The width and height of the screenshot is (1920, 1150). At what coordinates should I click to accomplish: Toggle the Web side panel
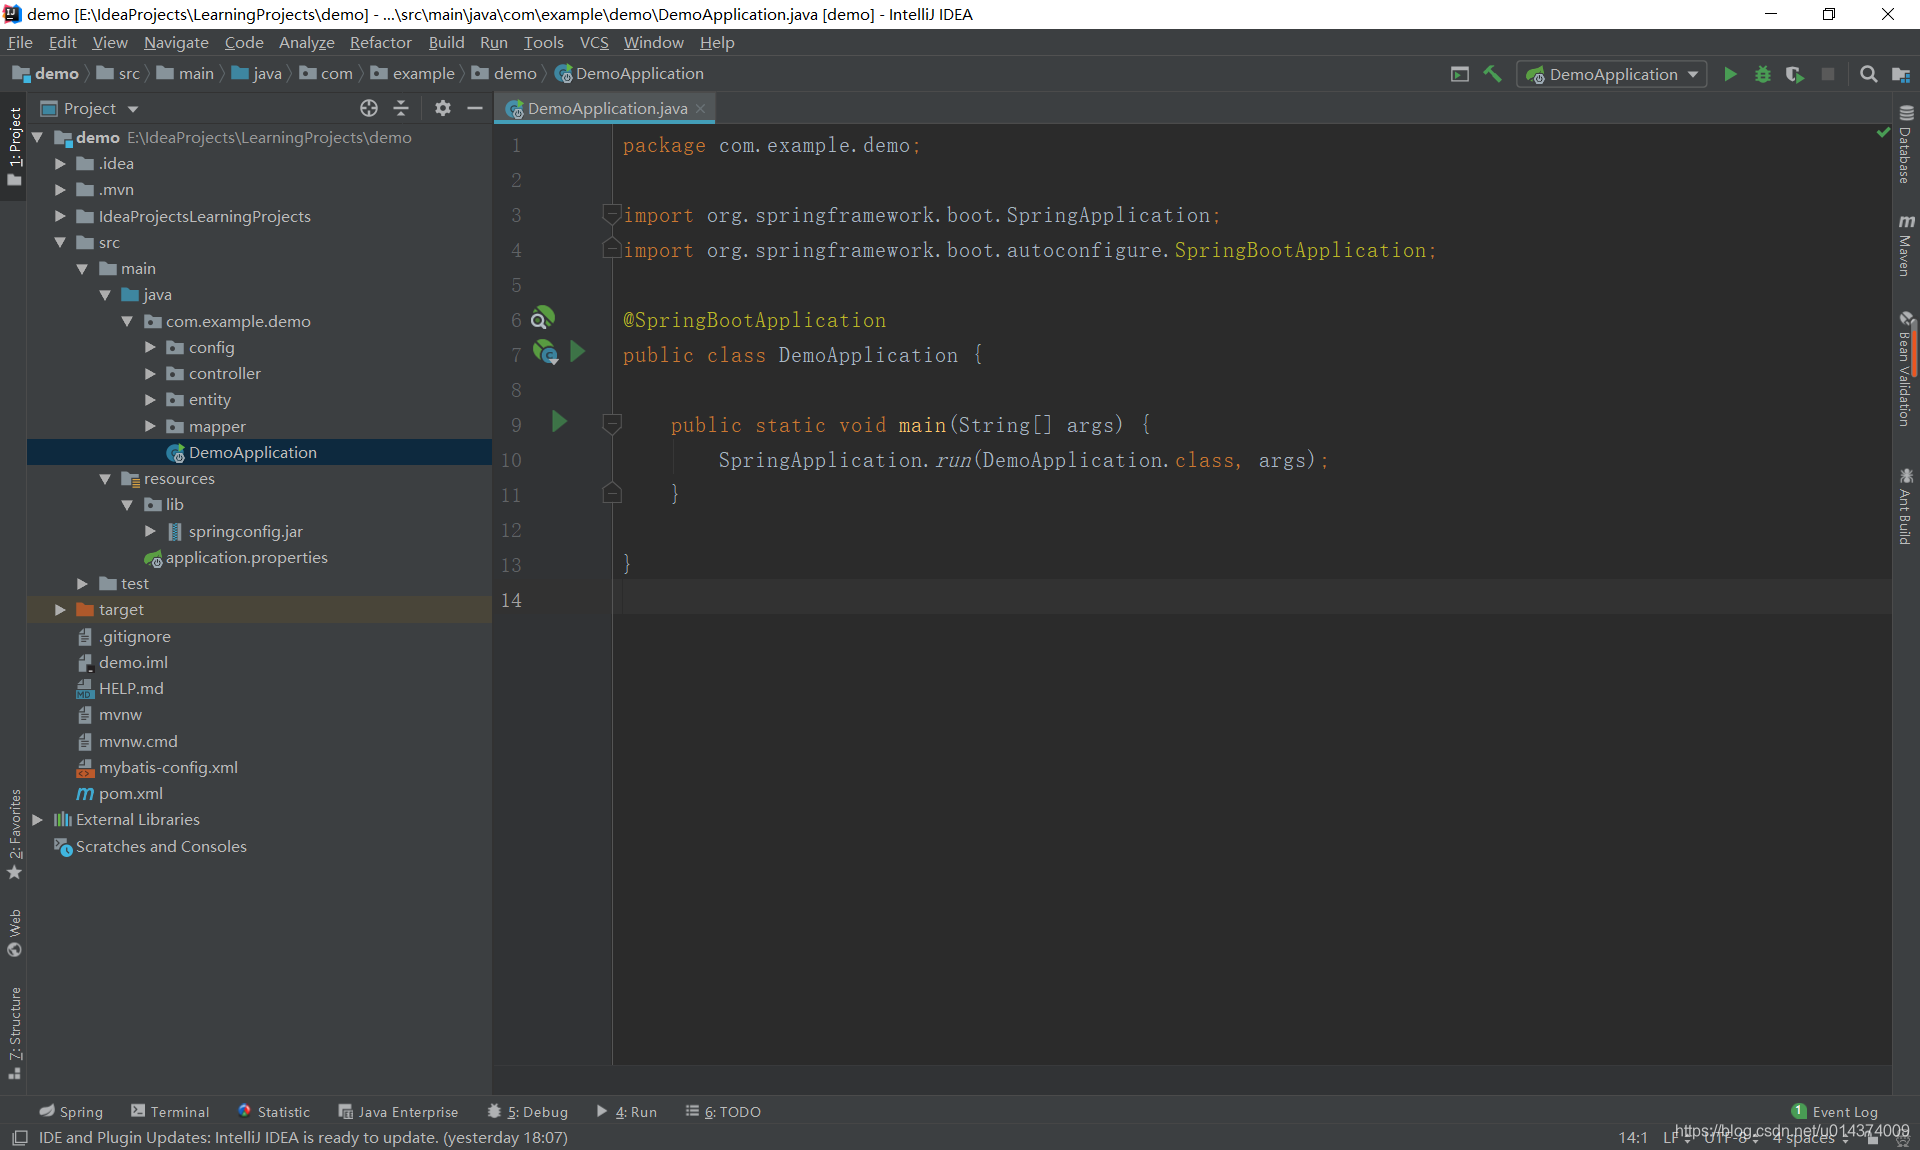point(14,932)
